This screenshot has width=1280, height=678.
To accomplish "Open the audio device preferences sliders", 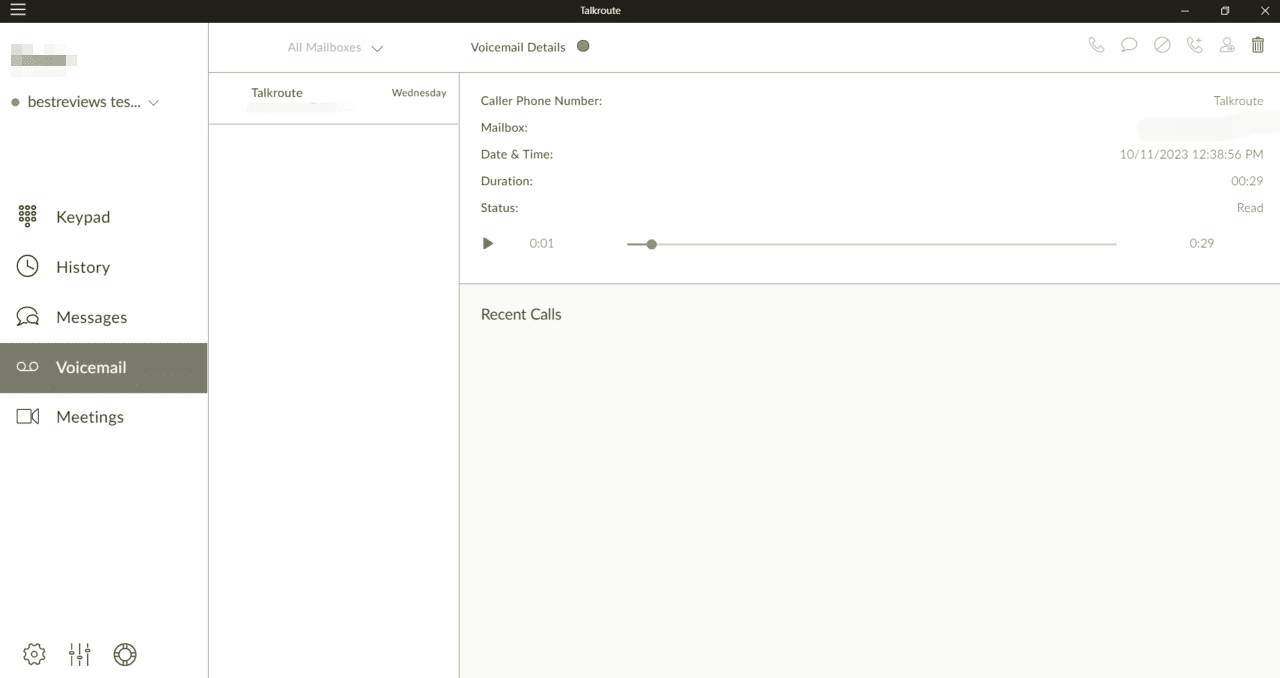I will pyautogui.click(x=79, y=654).
